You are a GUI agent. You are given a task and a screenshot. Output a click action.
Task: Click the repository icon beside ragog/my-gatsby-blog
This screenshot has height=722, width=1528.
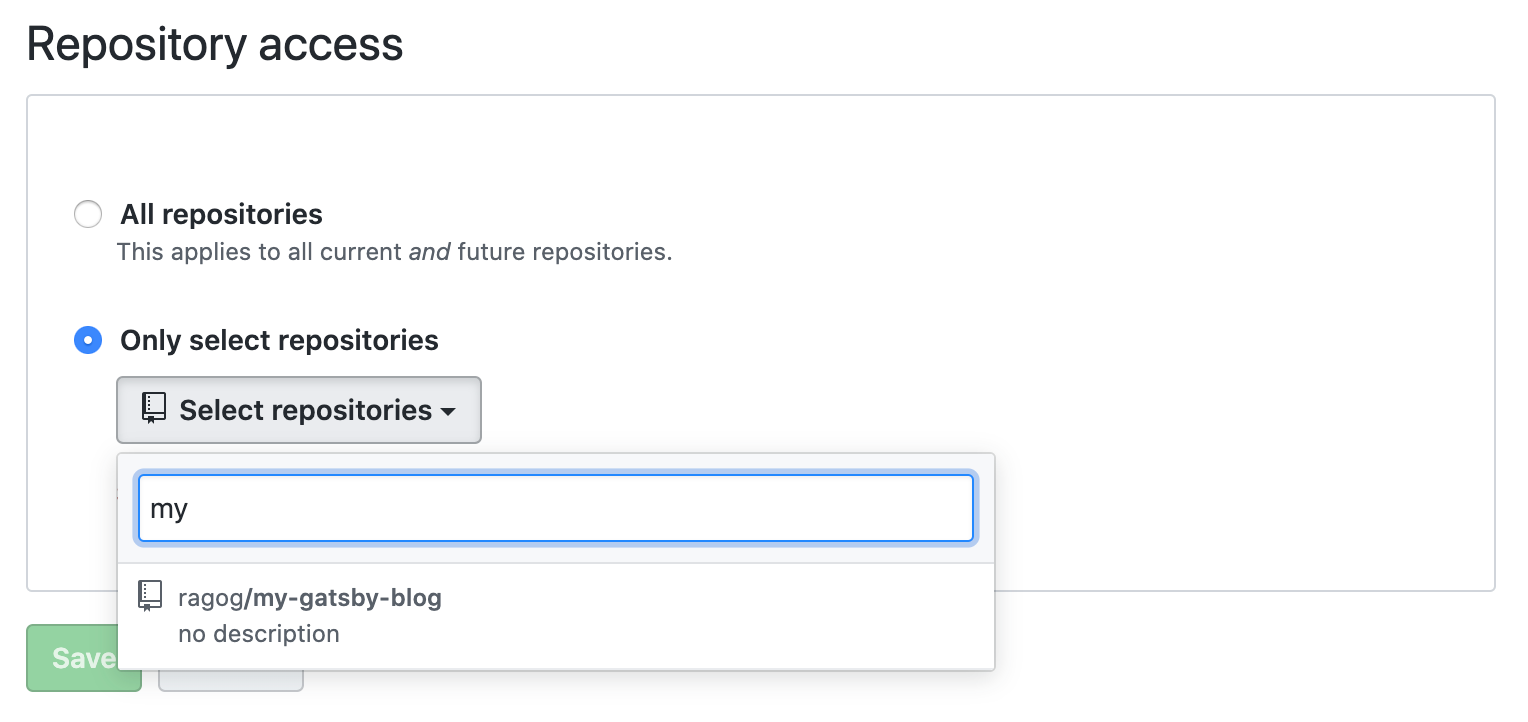tap(150, 595)
